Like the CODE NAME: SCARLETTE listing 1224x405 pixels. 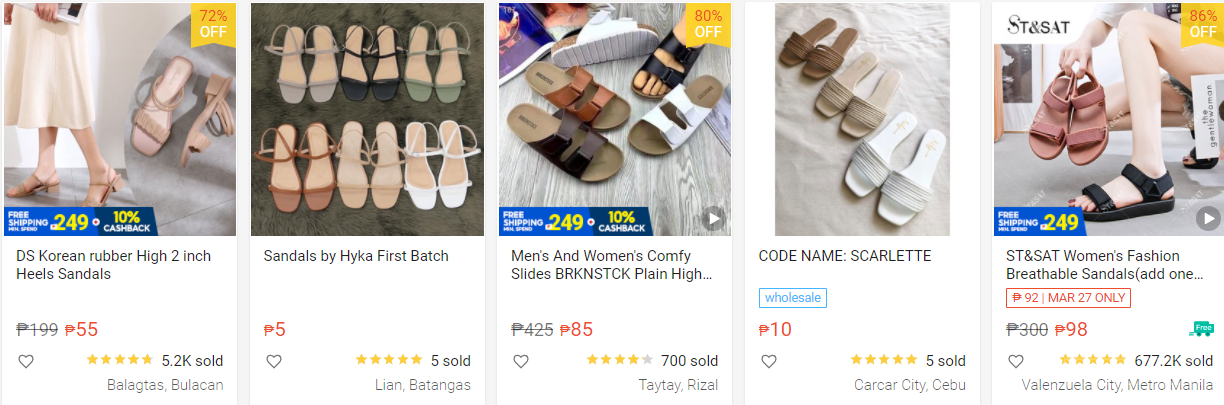768,361
